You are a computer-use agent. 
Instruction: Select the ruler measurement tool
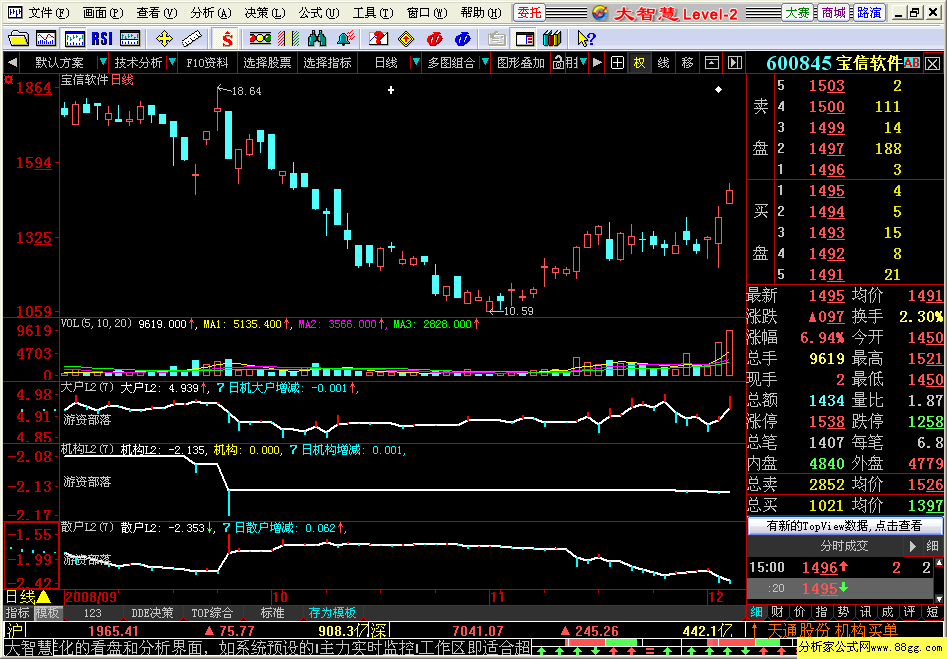192,39
